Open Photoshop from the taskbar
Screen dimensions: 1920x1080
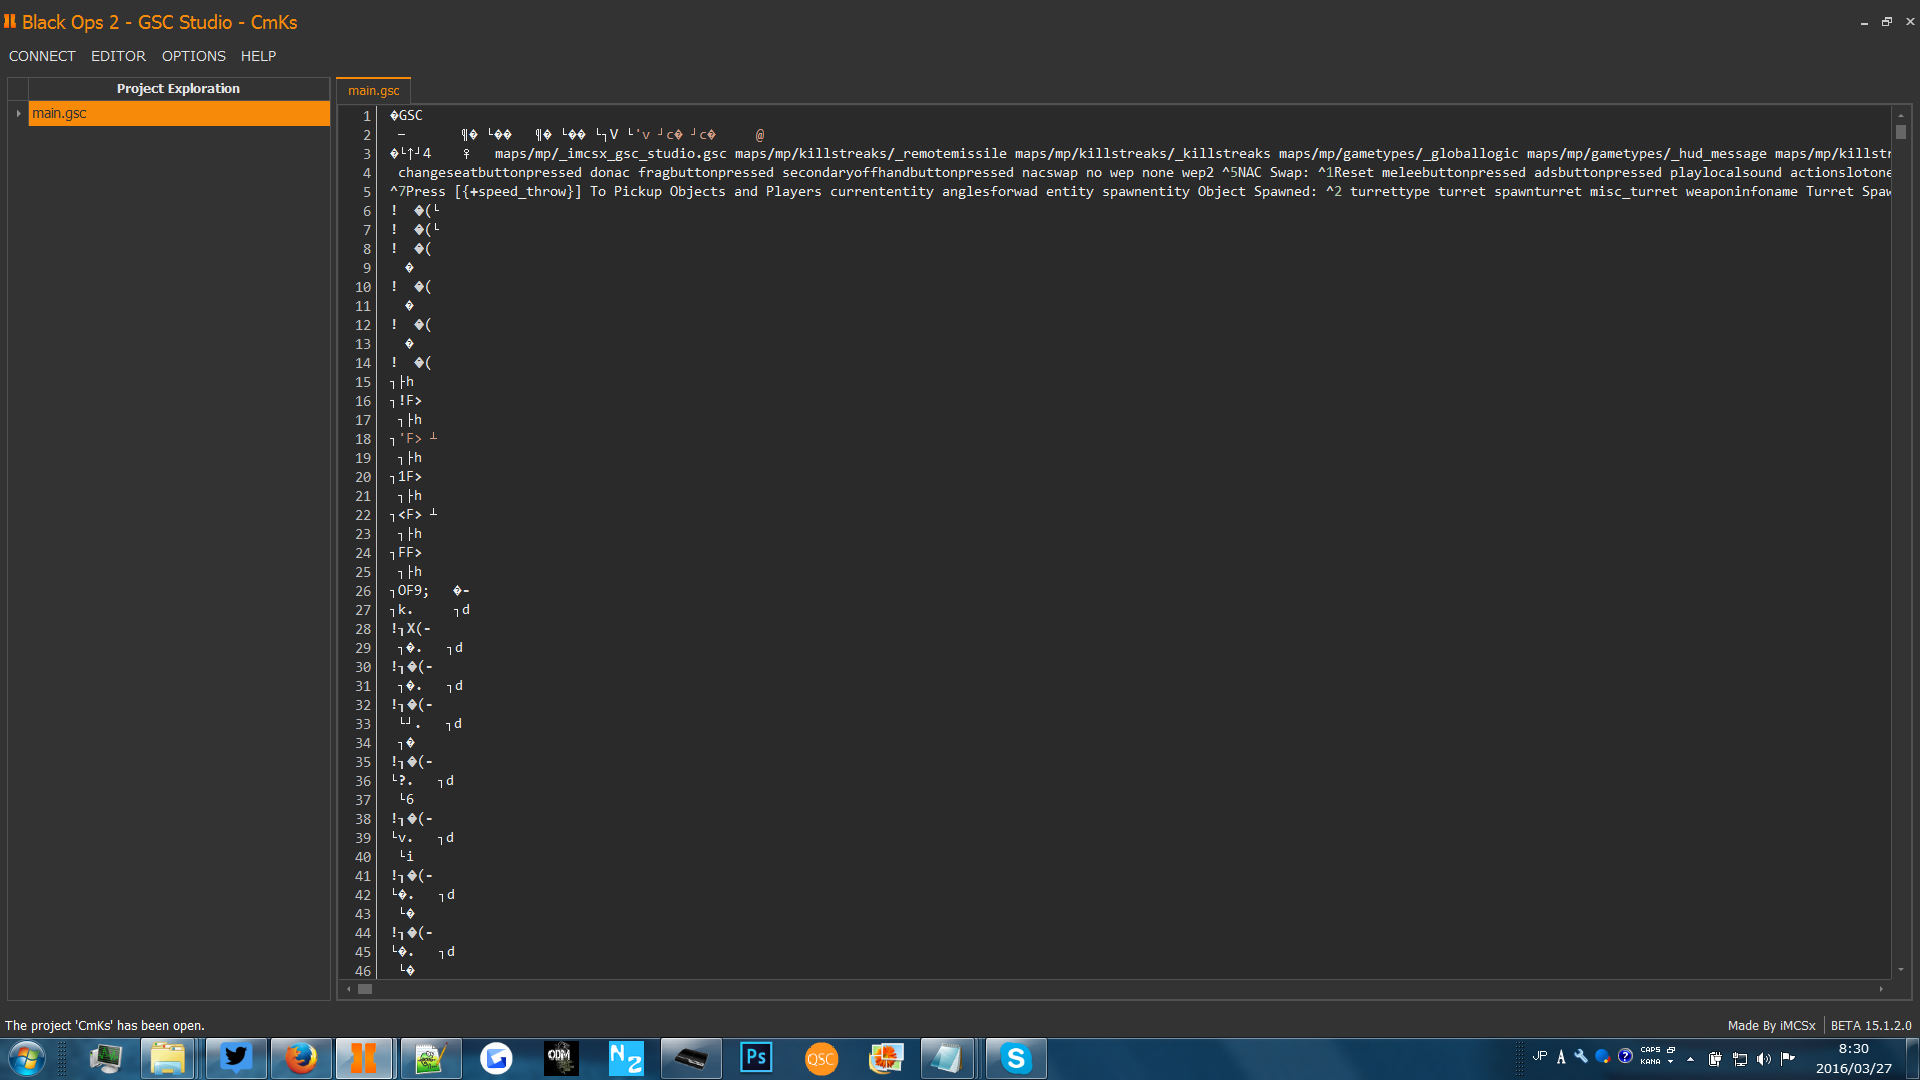click(x=756, y=1058)
